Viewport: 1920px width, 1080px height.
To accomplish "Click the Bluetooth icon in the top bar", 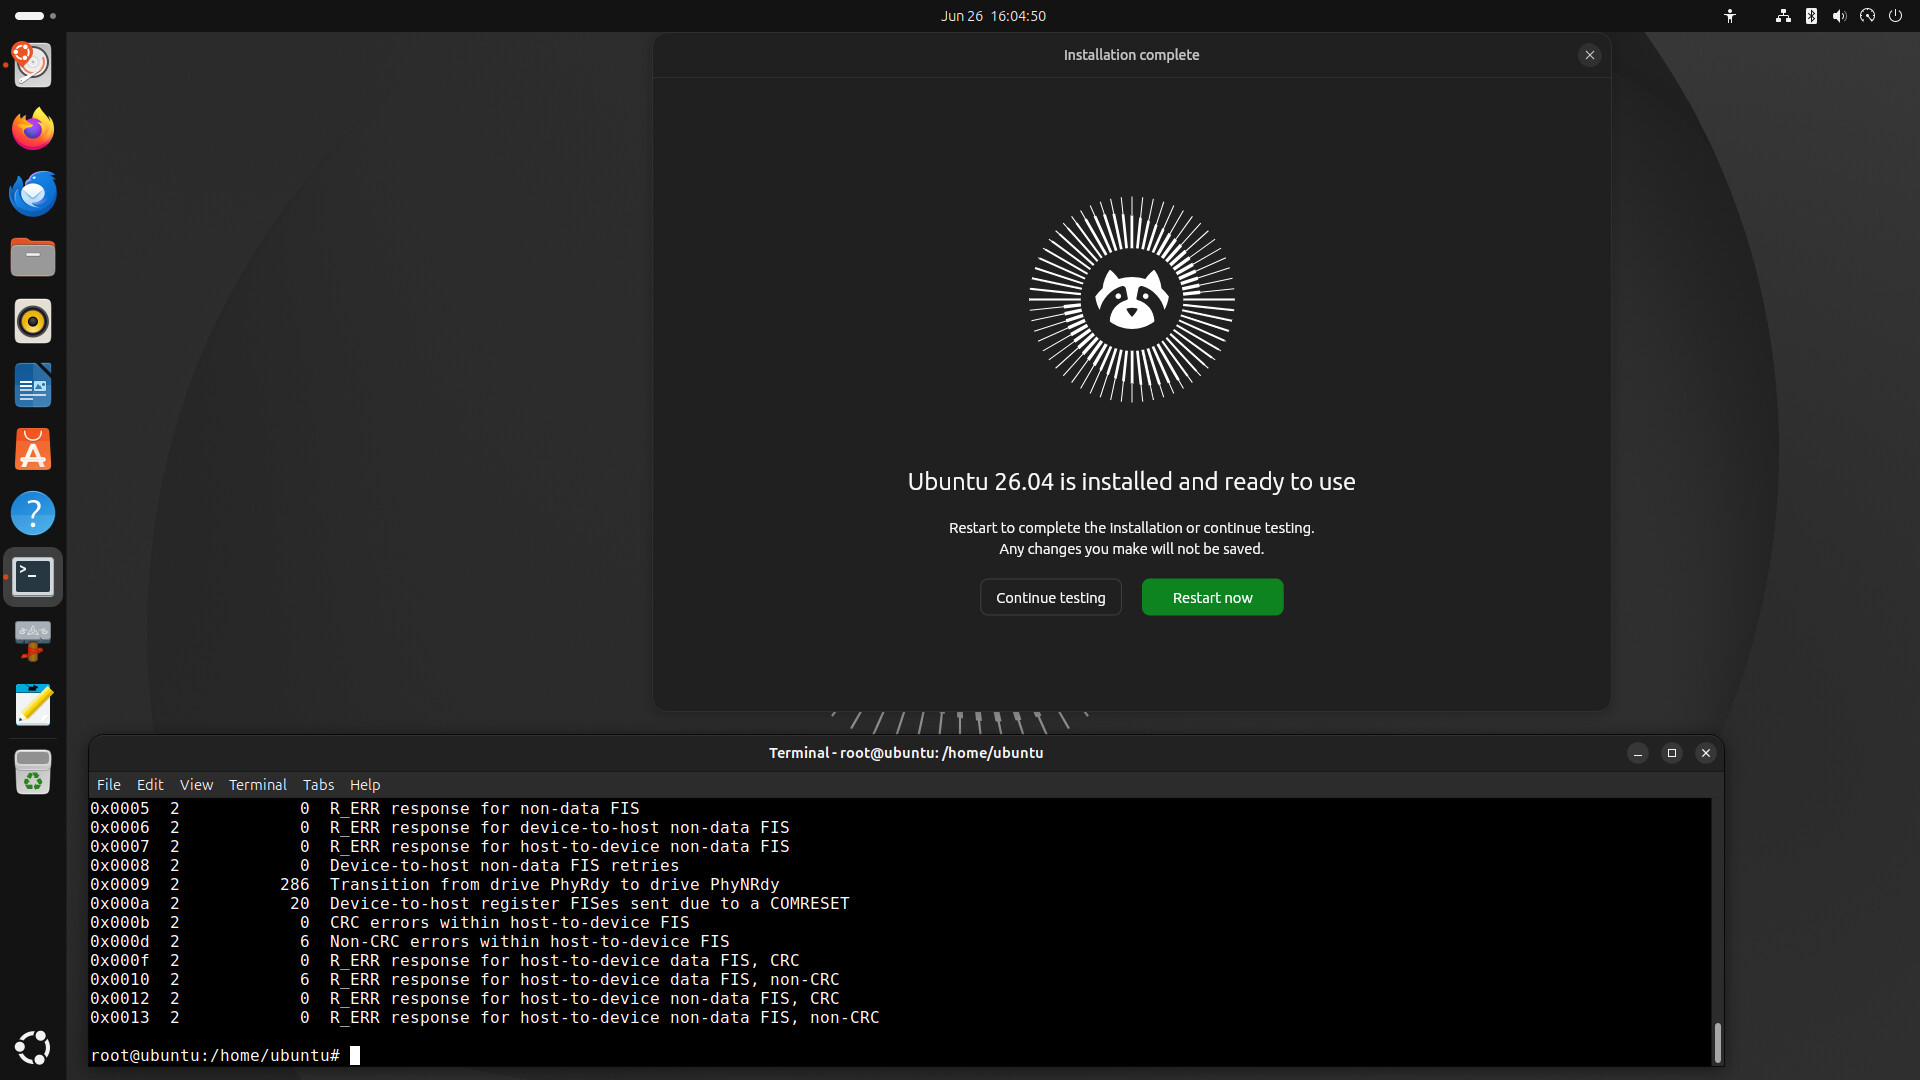I will (1811, 16).
